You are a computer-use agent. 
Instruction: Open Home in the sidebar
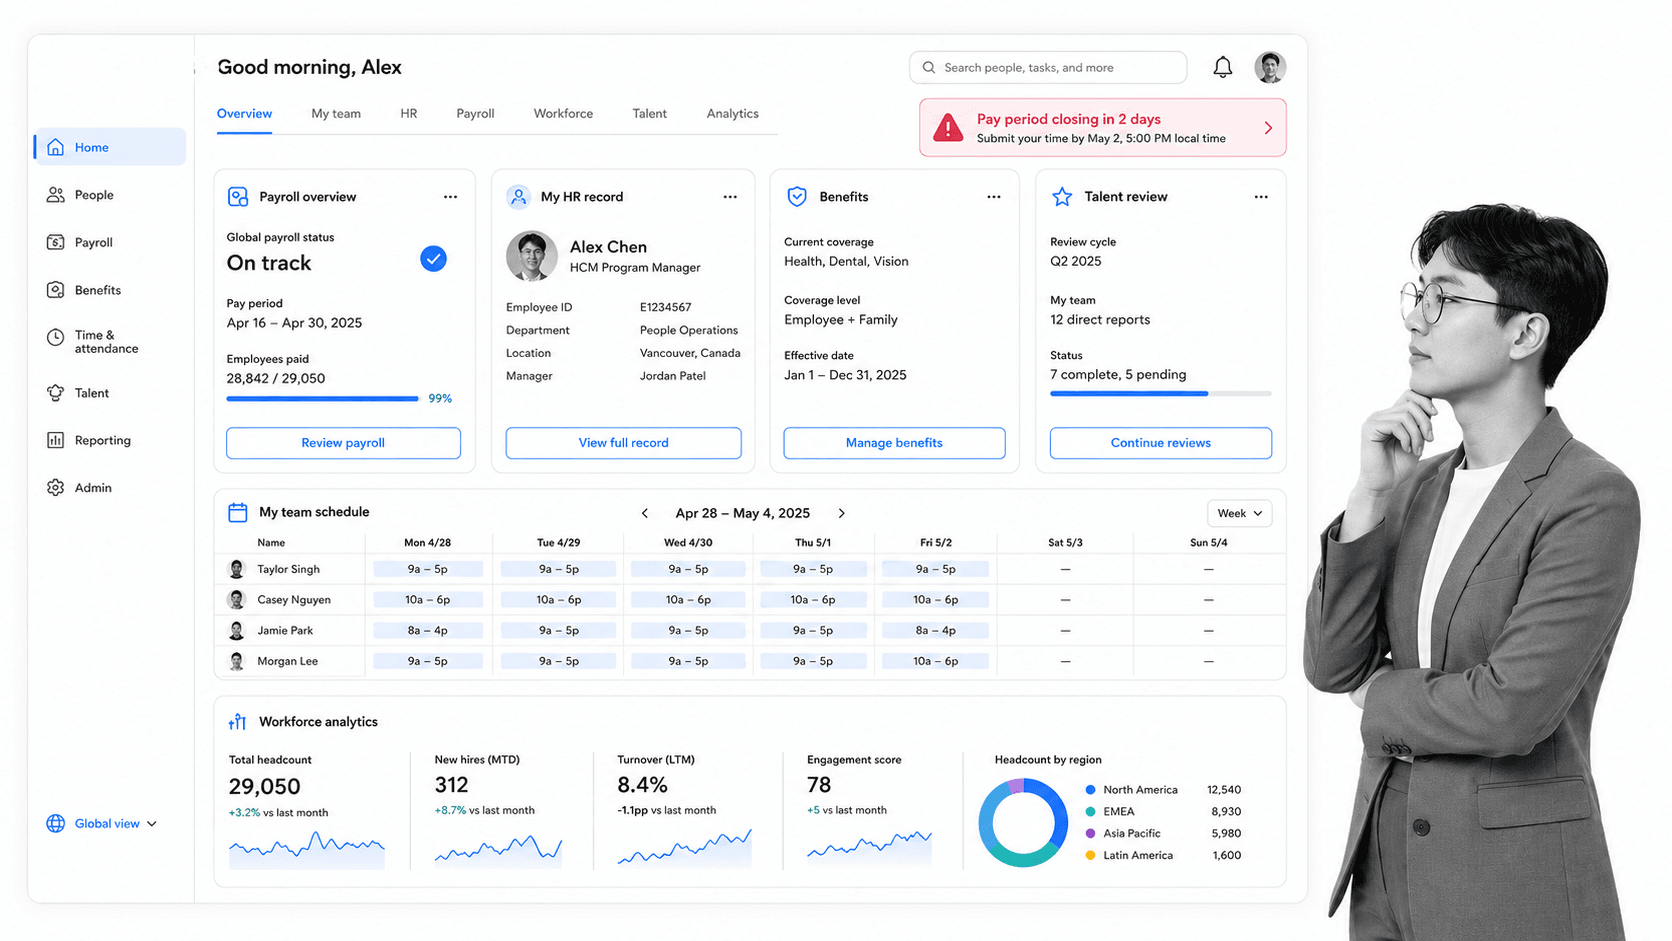[110, 147]
